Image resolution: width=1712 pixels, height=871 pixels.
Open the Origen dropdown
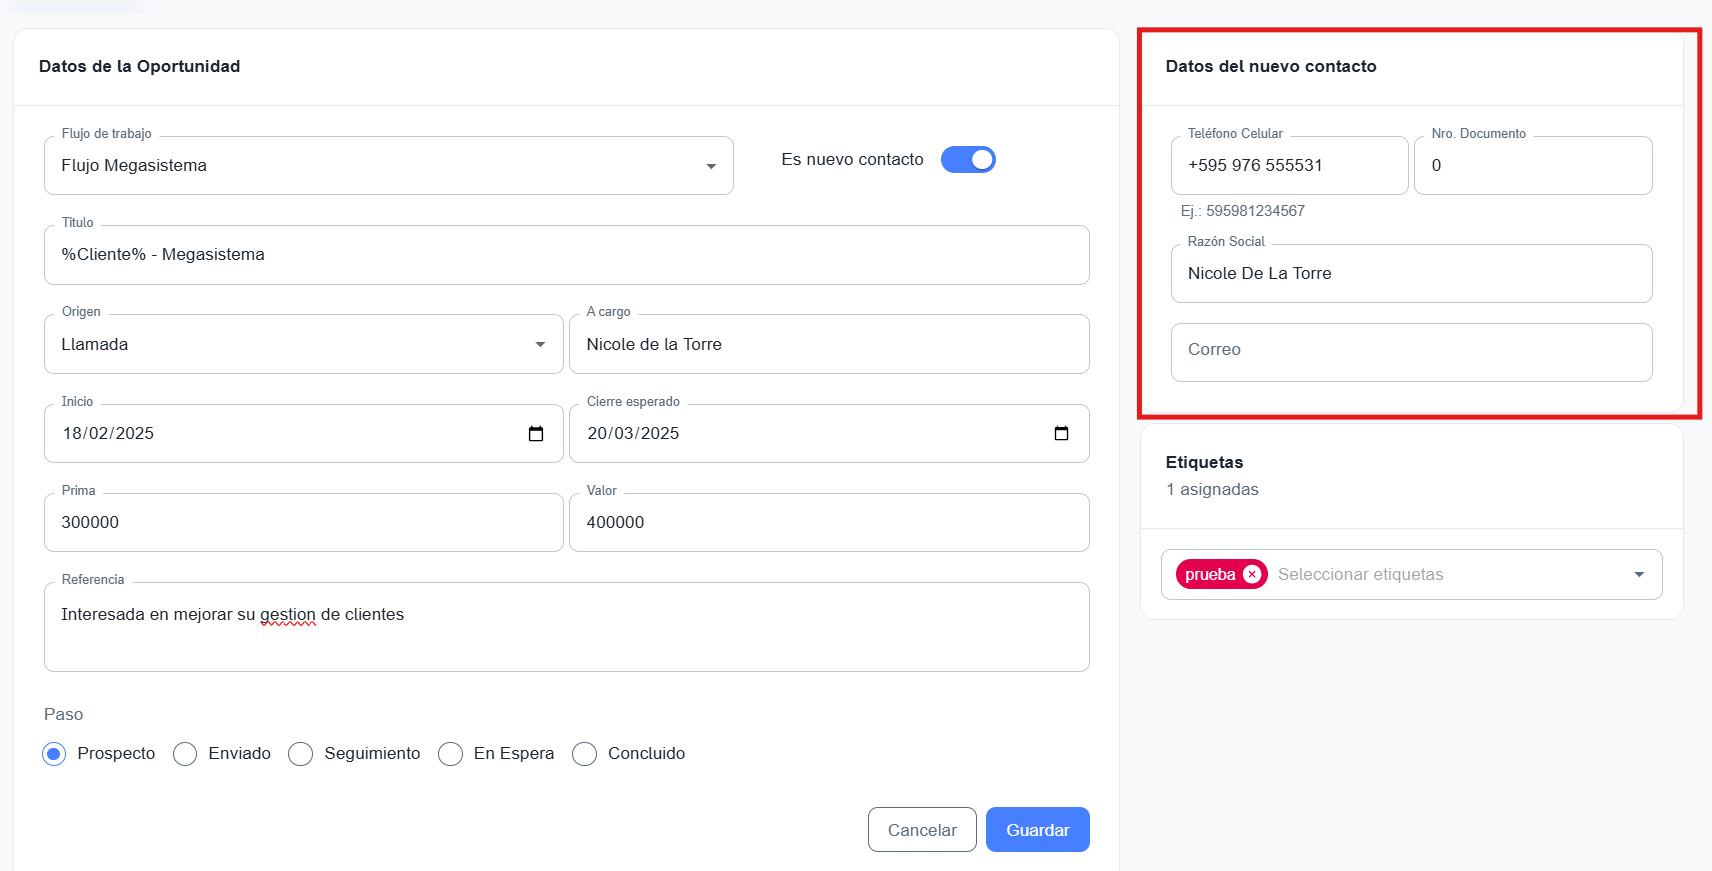click(540, 345)
